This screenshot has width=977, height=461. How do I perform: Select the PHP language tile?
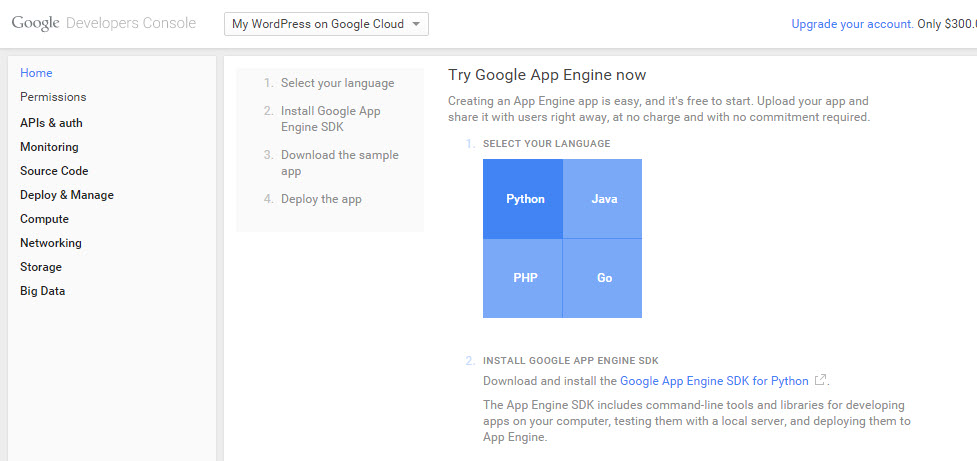click(523, 278)
